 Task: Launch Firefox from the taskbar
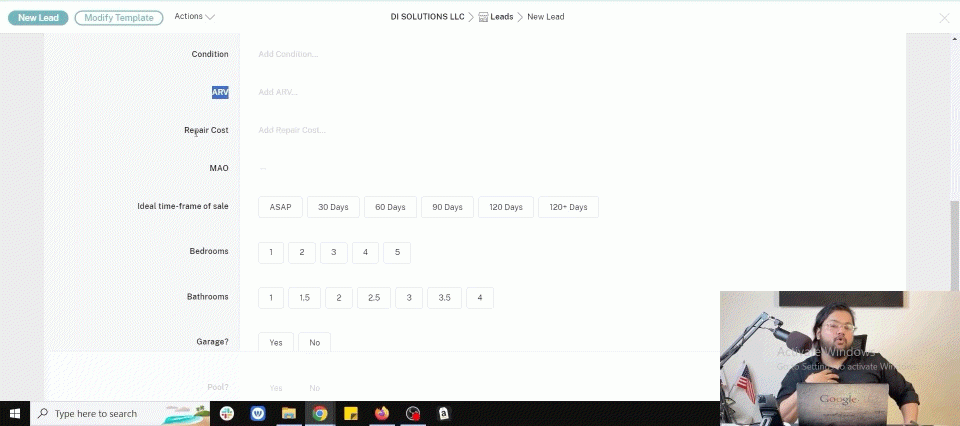point(382,413)
